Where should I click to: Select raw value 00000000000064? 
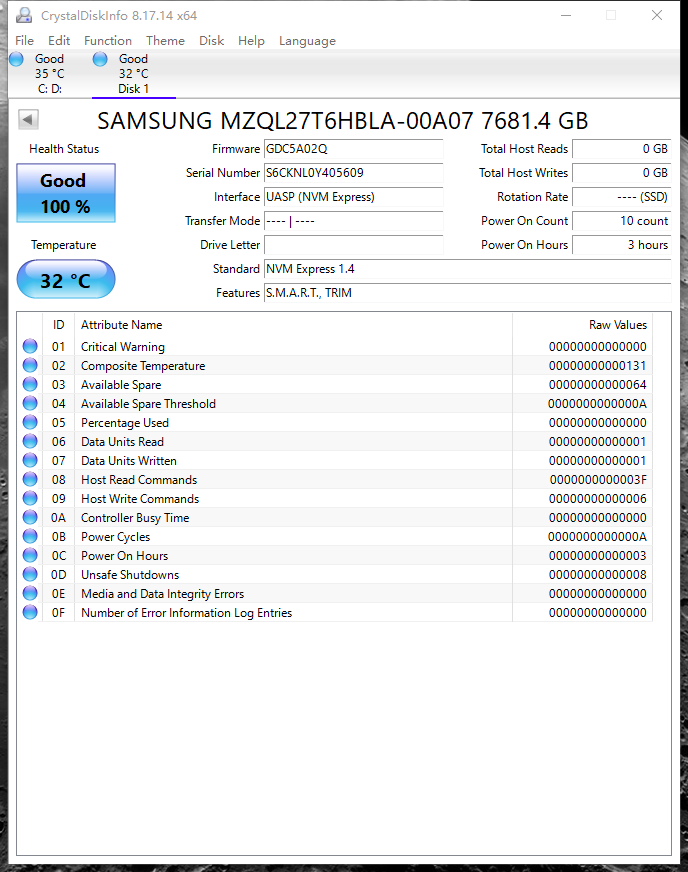(x=597, y=385)
